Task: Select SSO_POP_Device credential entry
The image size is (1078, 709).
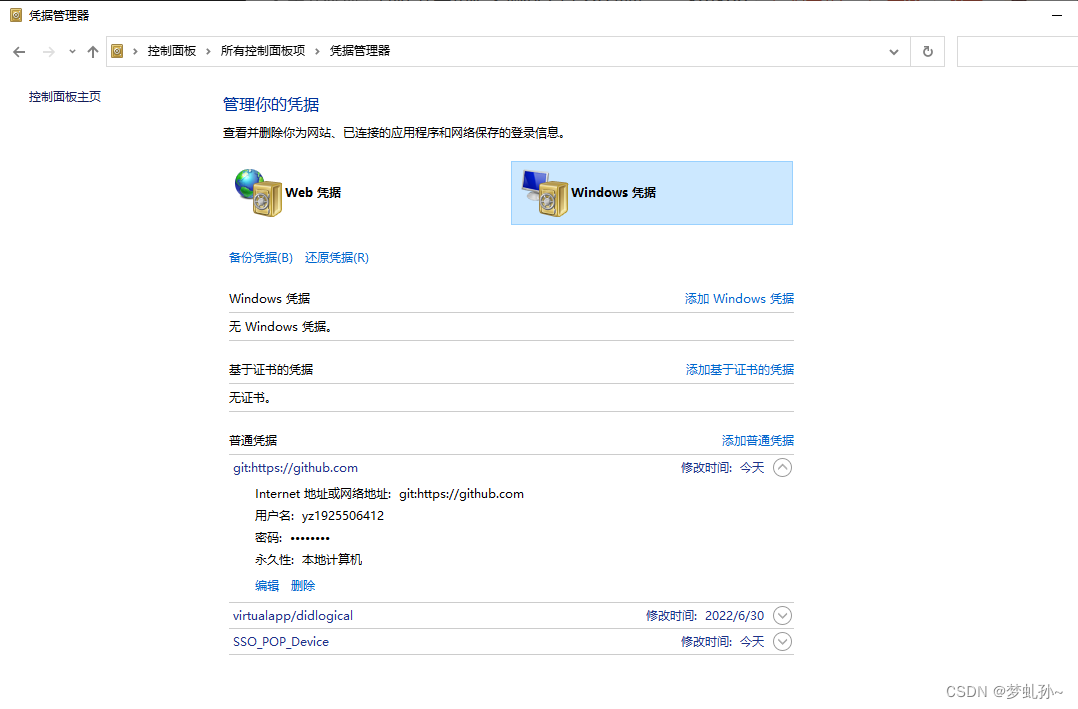Action: (x=280, y=642)
